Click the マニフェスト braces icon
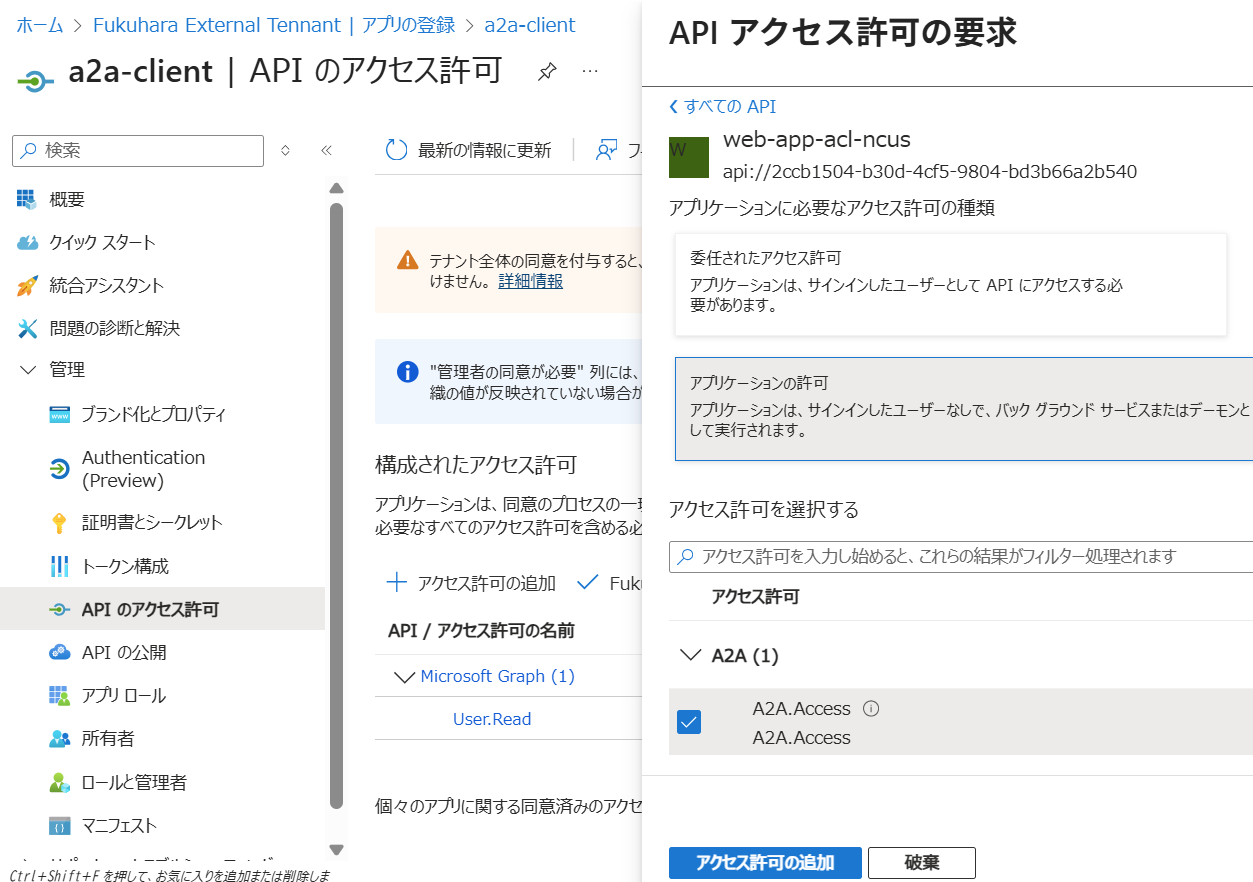The image size is (1253, 882). tap(59, 826)
